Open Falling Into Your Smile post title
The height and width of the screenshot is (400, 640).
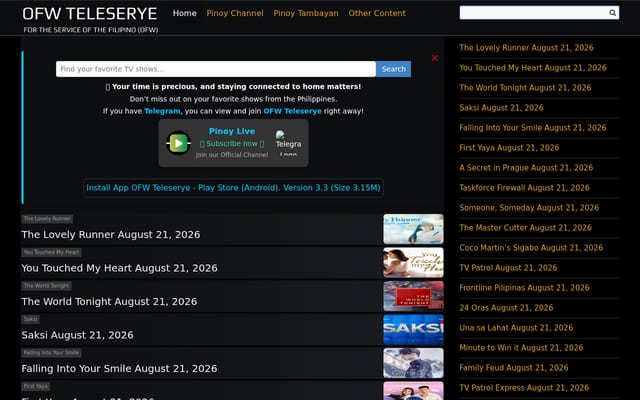coord(119,369)
